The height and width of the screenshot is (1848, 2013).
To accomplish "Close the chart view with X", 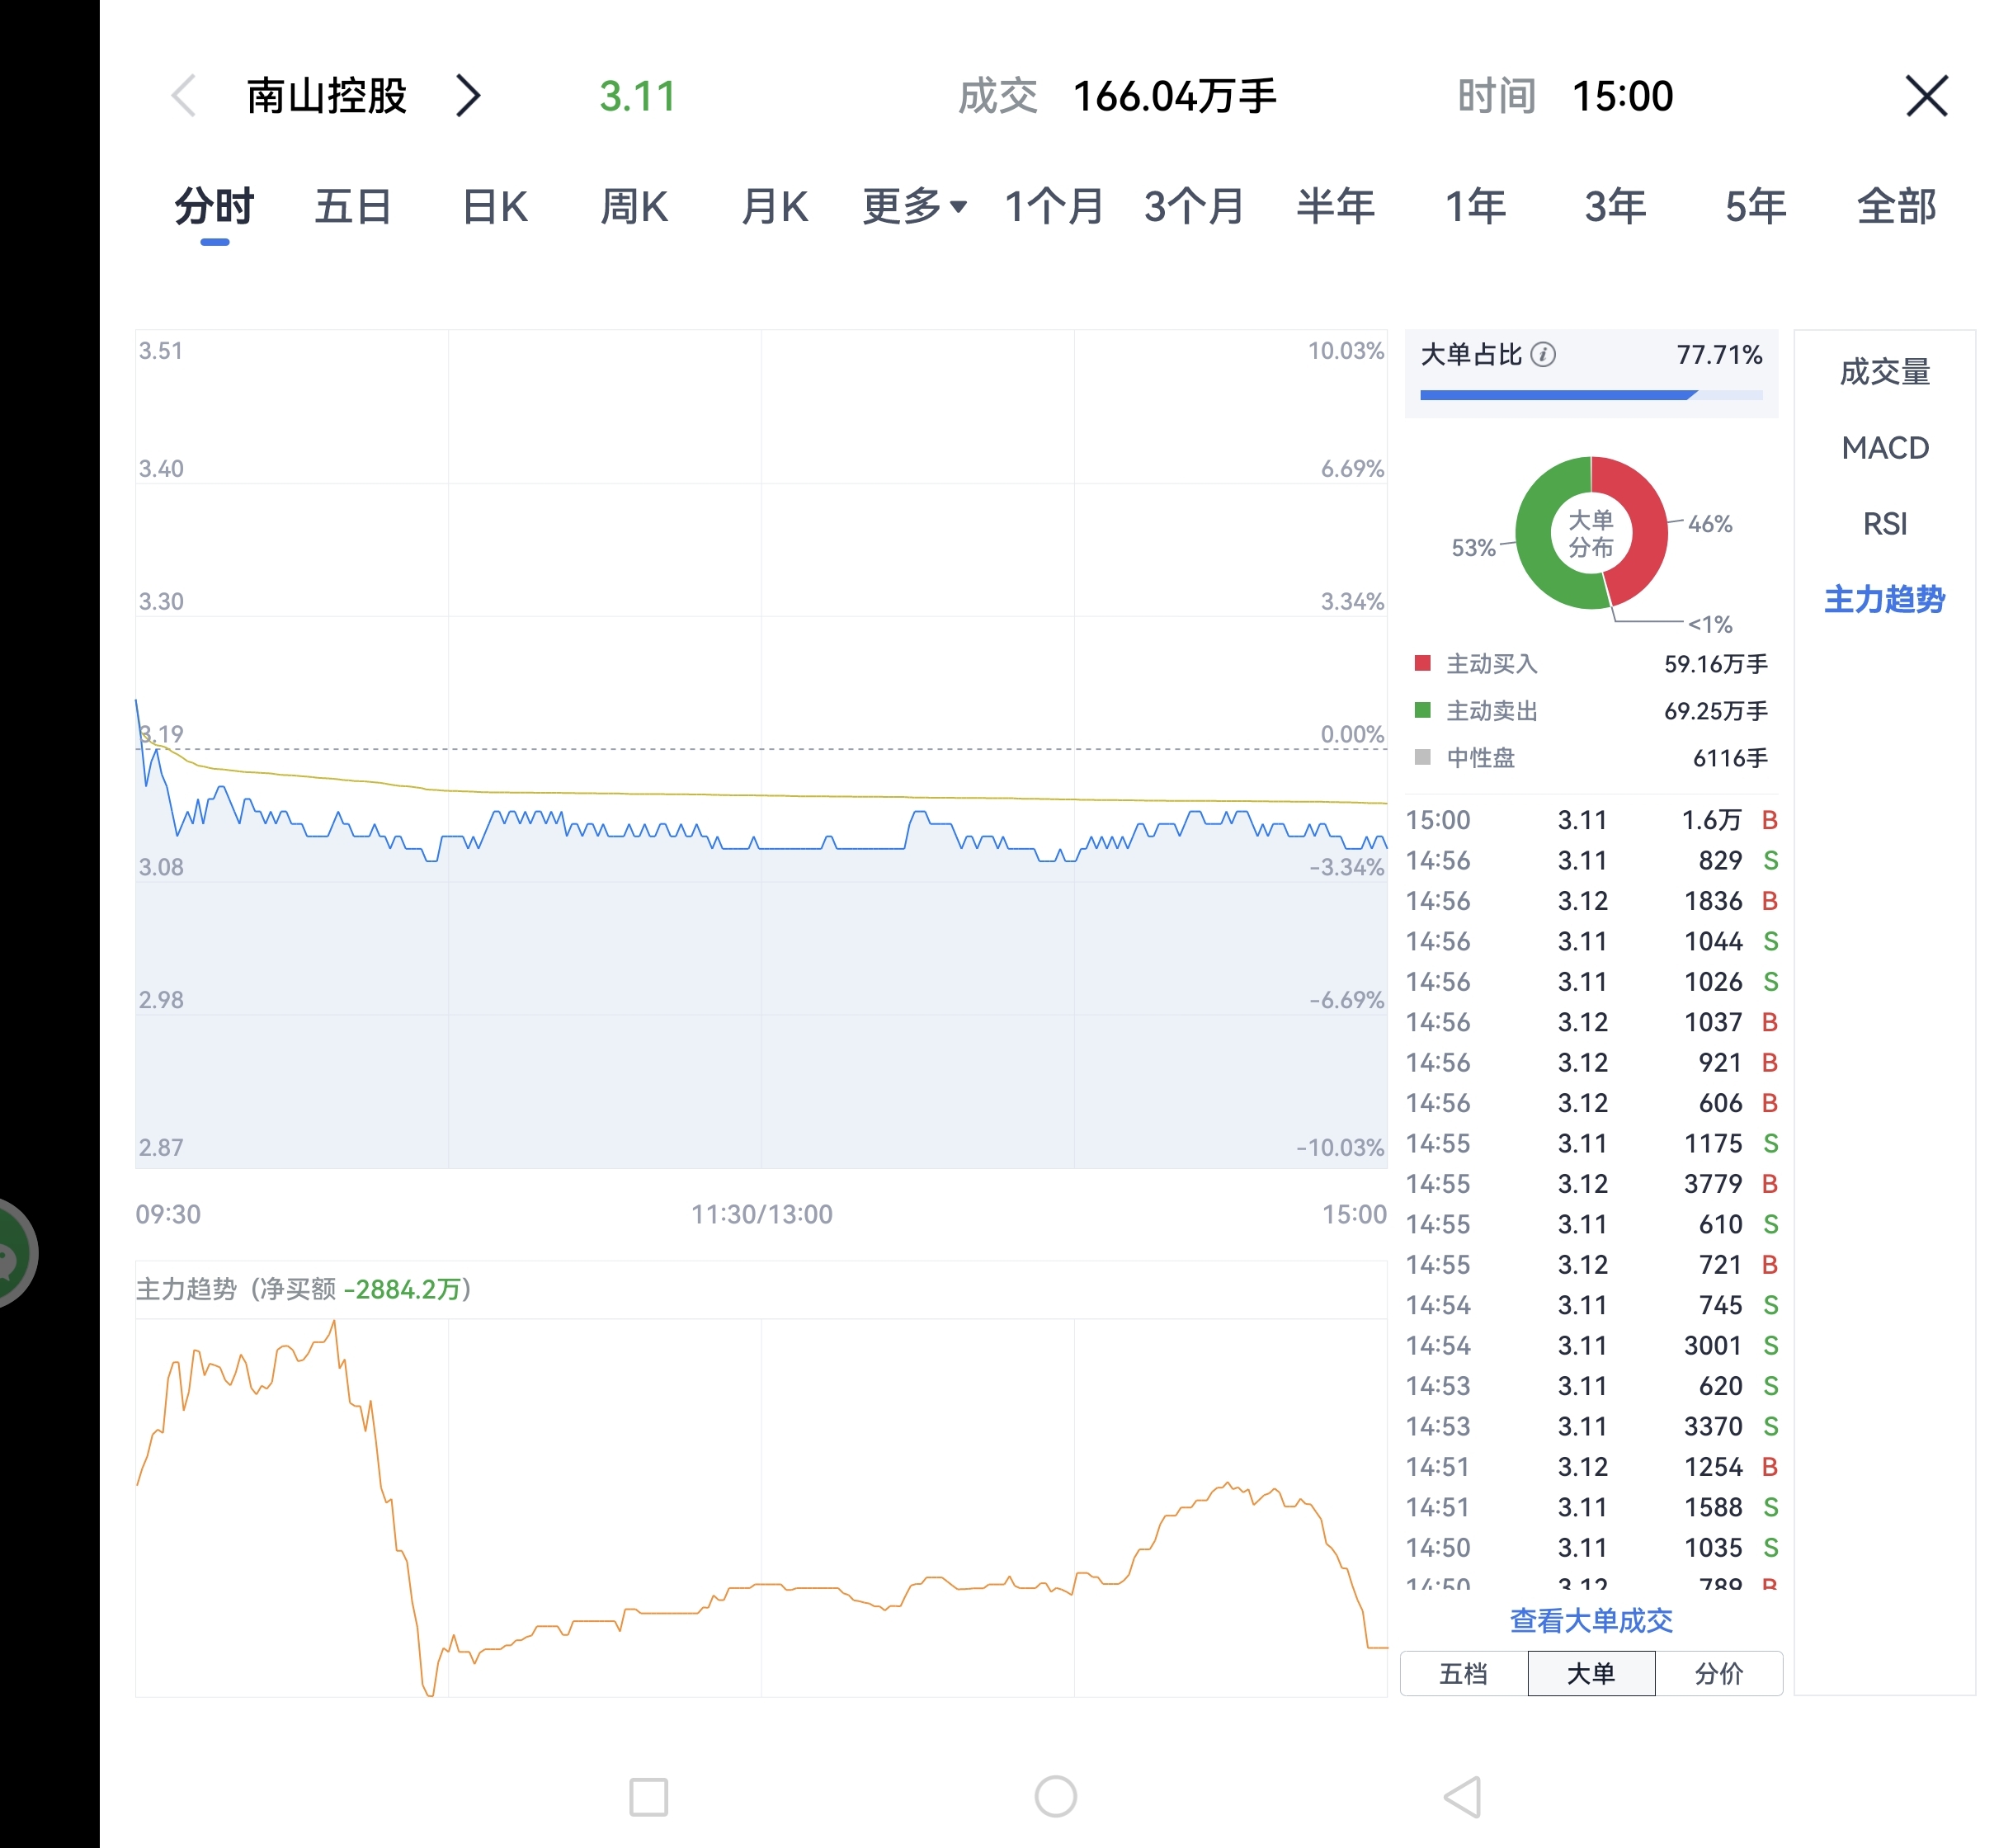I will coord(1926,97).
